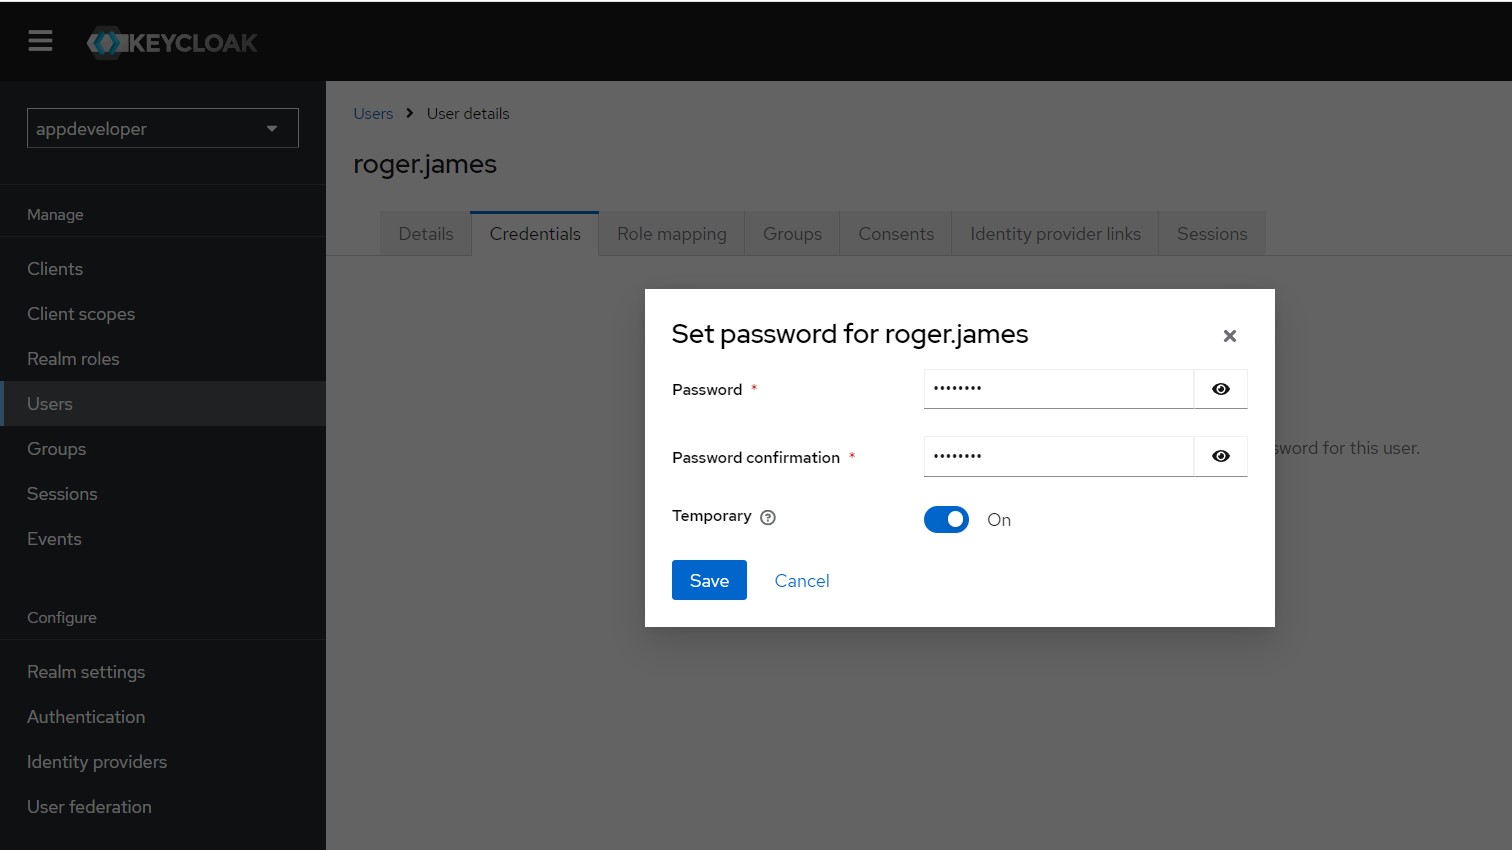Turn off the Temporary password switch

tap(946, 520)
